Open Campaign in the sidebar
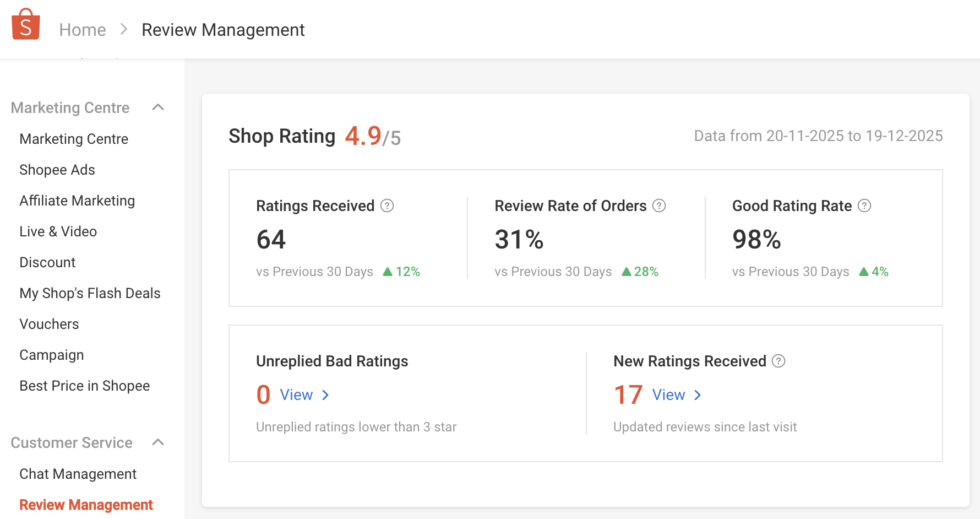The width and height of the screenshot is (980, 519). (x=51, y=356)
